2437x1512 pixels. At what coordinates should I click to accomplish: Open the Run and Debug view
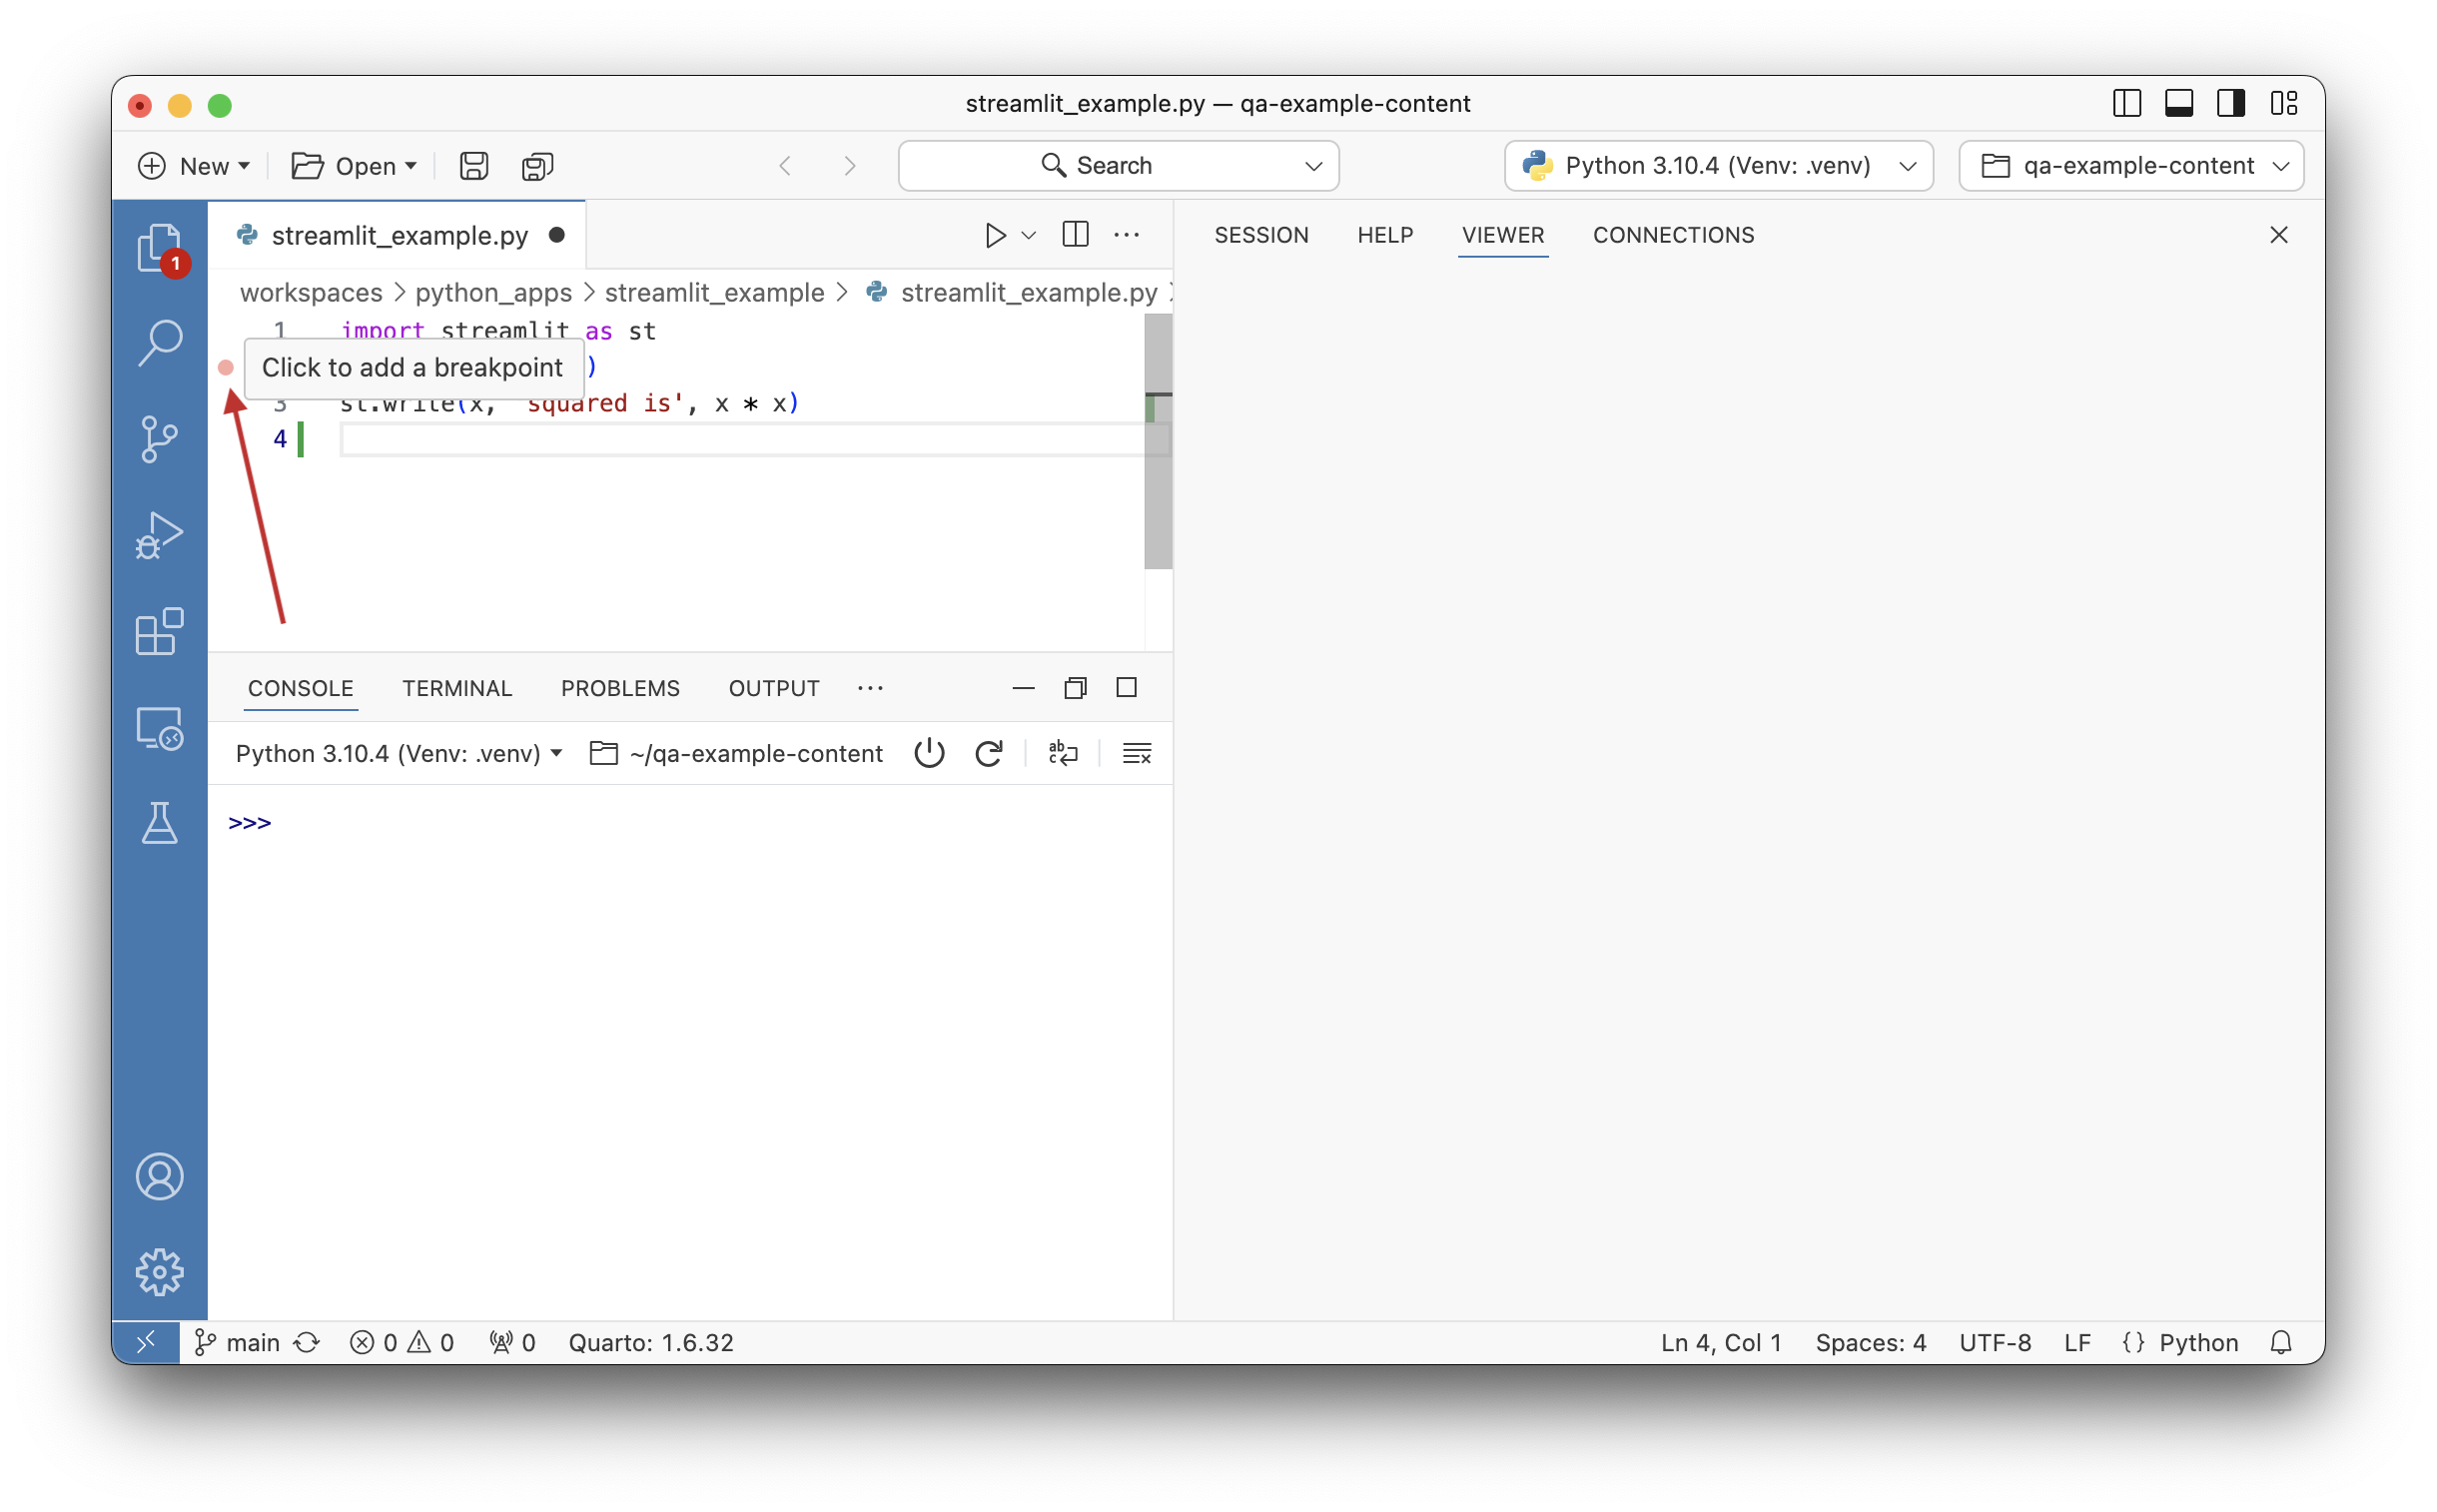(x=160, y=535)
